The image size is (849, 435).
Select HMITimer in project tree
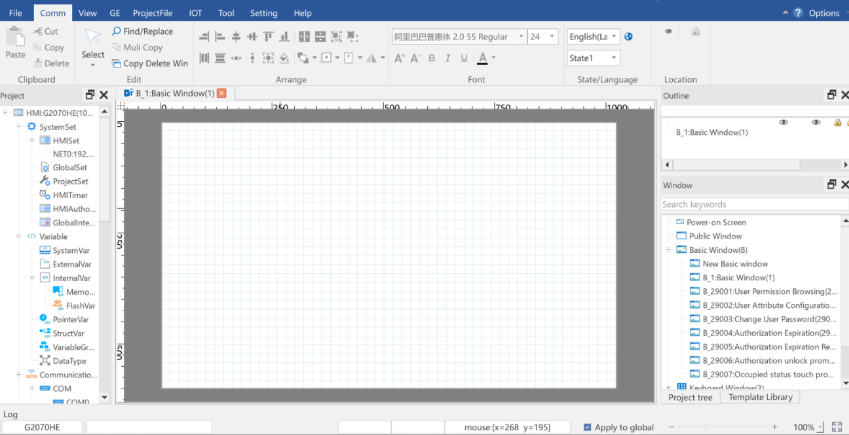click(70, 195)
